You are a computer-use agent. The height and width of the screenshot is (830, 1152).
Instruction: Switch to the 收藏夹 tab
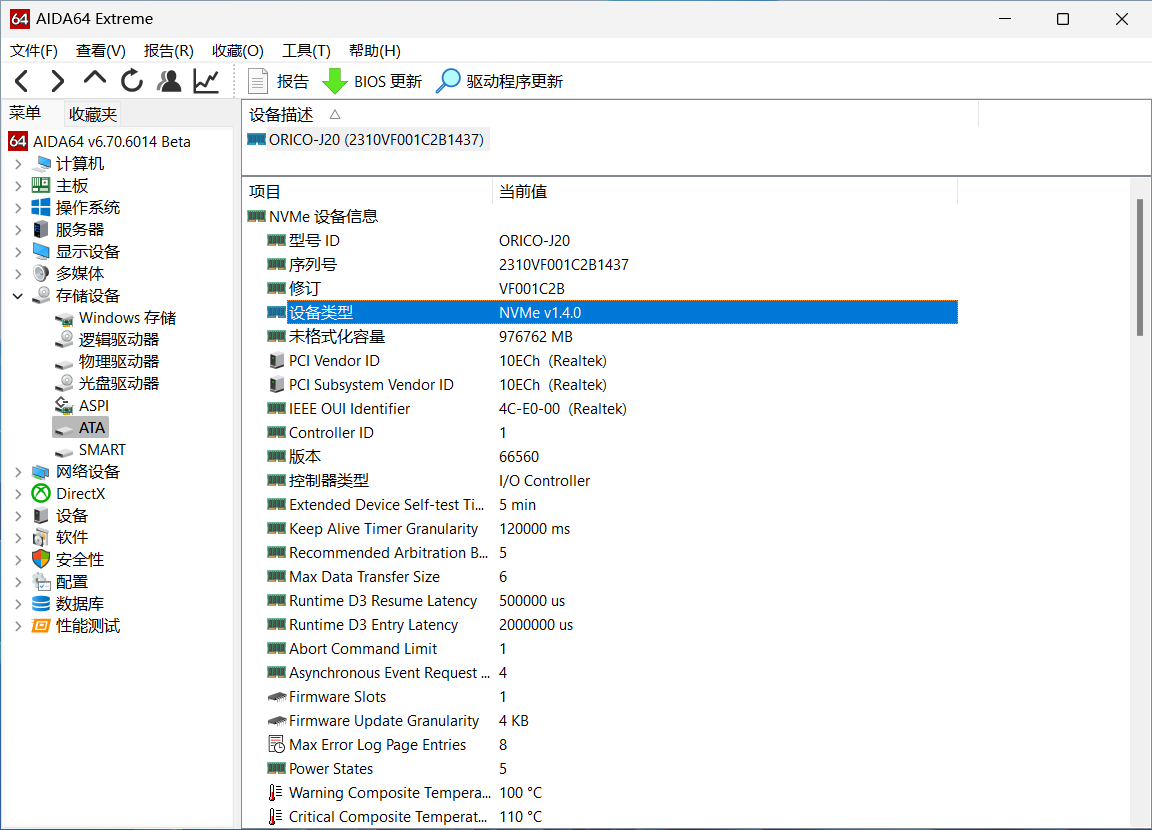click(93, 115)
